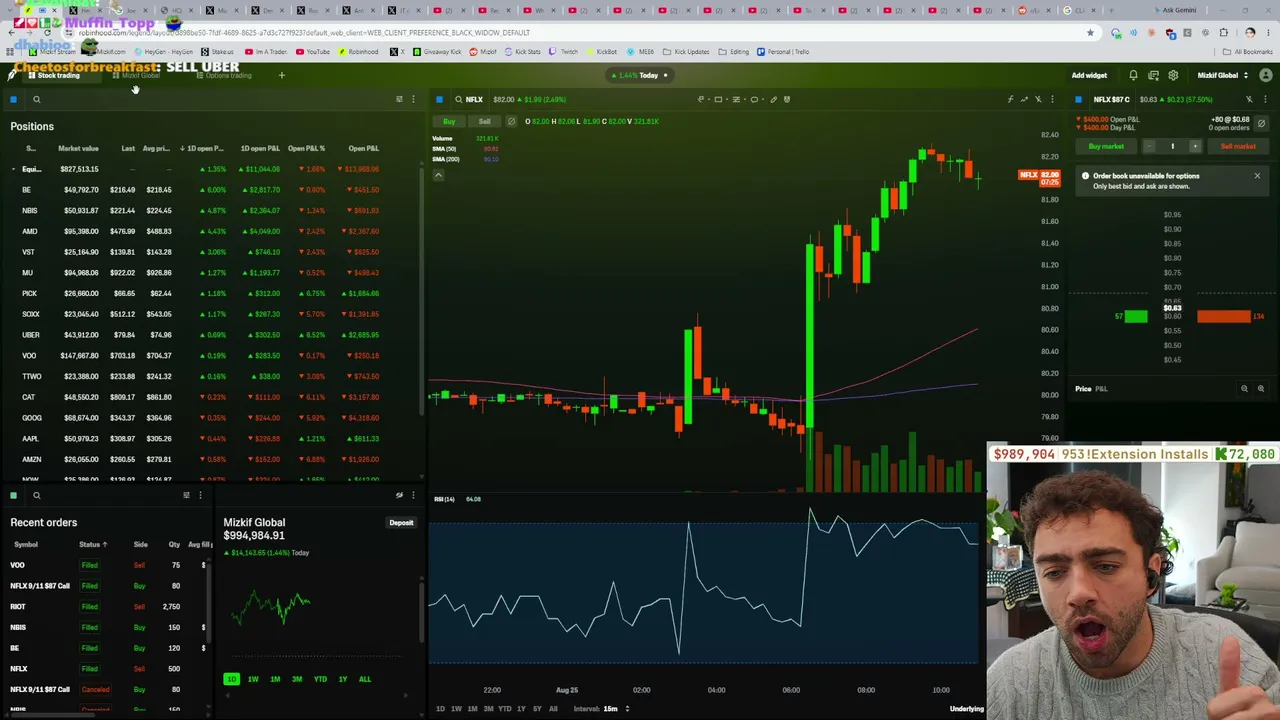Toggle the options ladder blue link color

click(1078, 99)
